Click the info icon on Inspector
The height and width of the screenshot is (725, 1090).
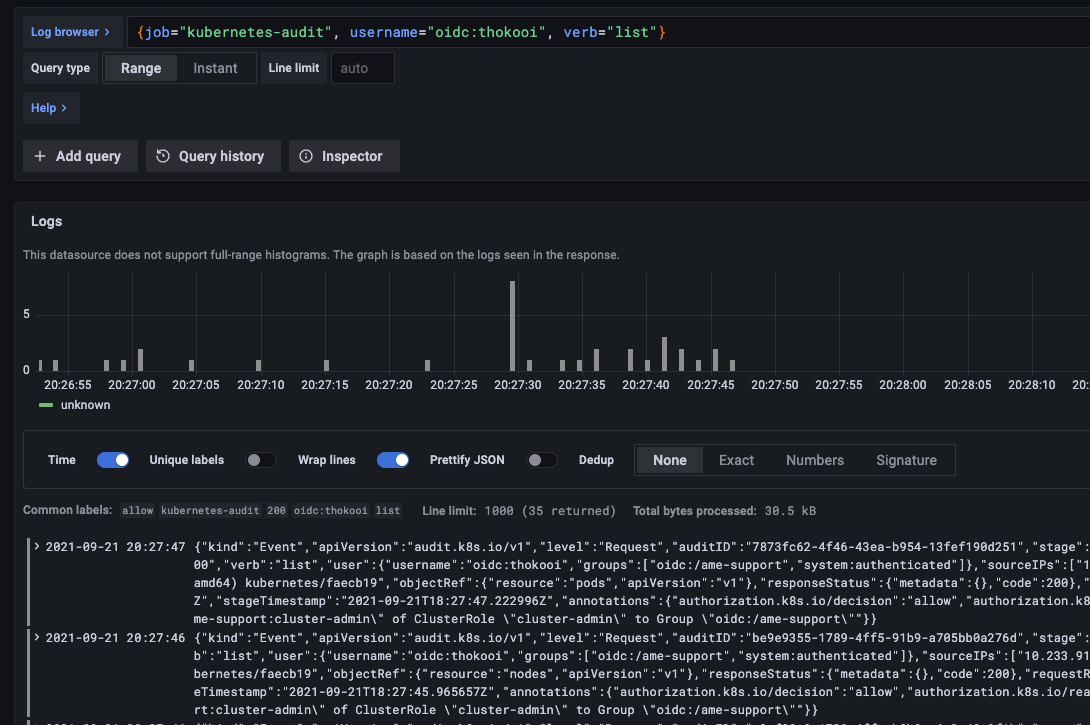point(306,156)
